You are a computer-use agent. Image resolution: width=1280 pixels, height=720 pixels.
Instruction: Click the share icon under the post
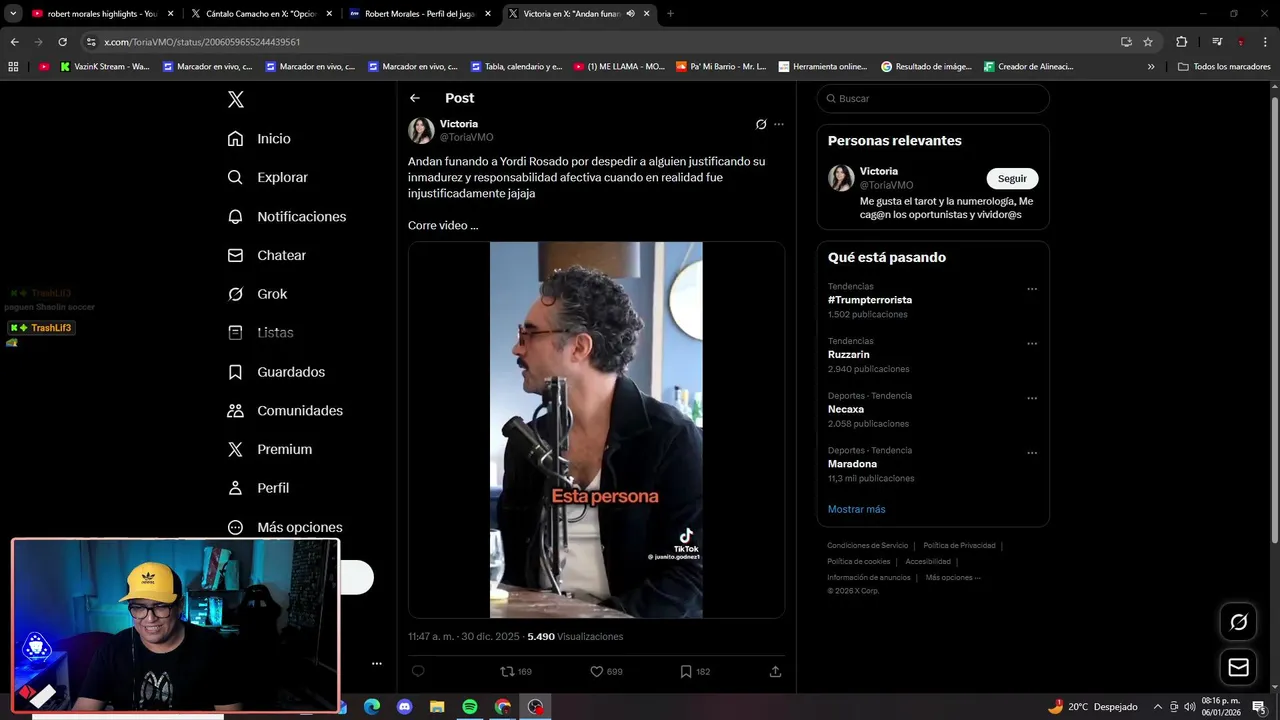pos(775,671)
